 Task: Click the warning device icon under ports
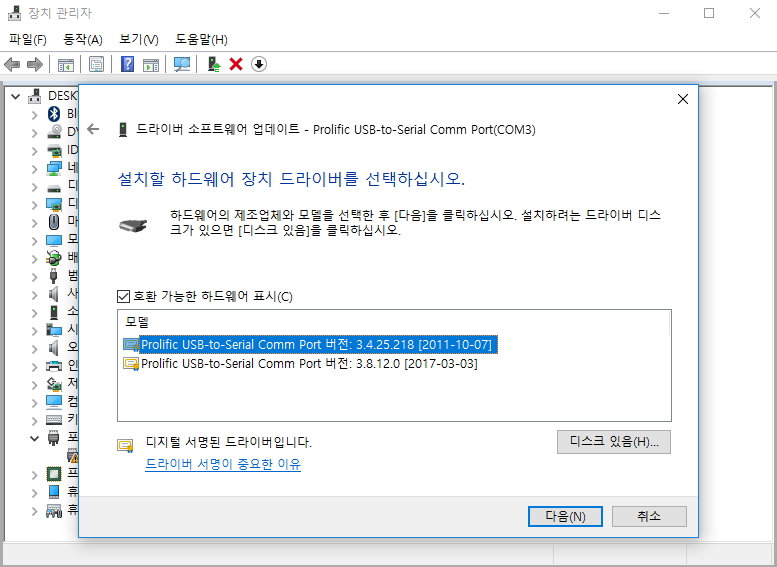click(72, 456)
